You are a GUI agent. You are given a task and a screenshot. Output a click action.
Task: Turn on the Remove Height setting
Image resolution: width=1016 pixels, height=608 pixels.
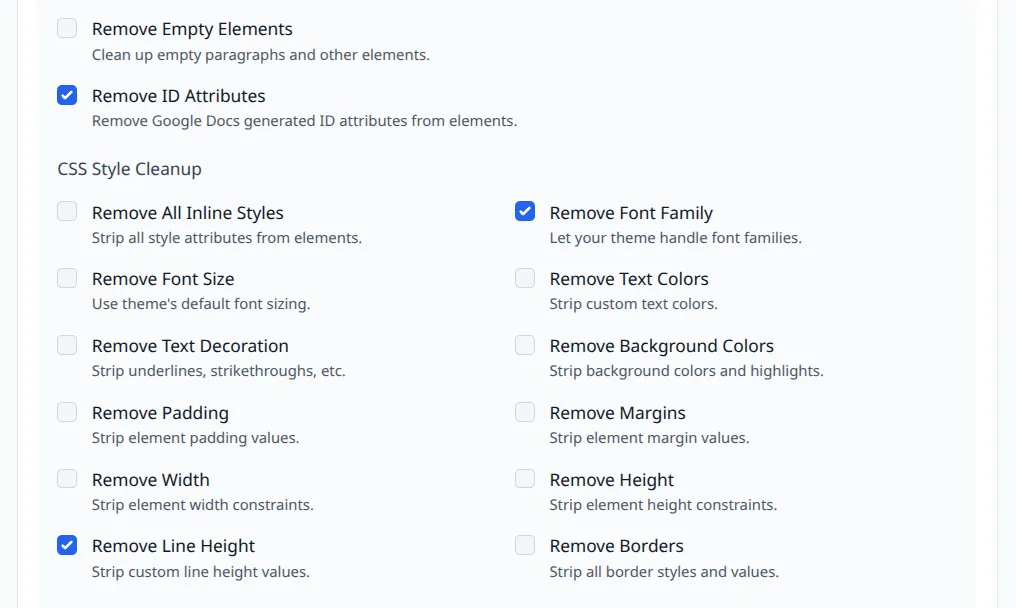524,478
